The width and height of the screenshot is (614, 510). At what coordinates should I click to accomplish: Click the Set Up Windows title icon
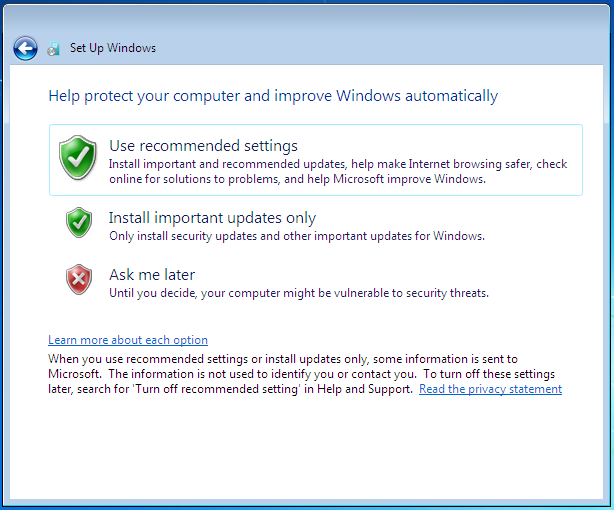[53, 49]
